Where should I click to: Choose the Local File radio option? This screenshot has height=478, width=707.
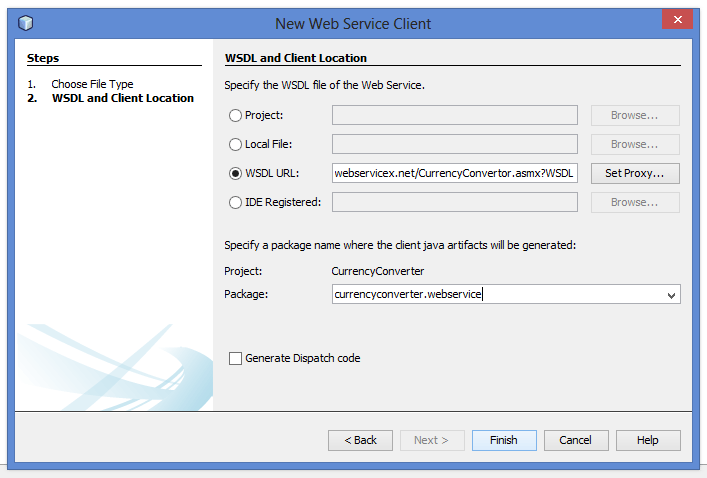(x=236, y=145)
